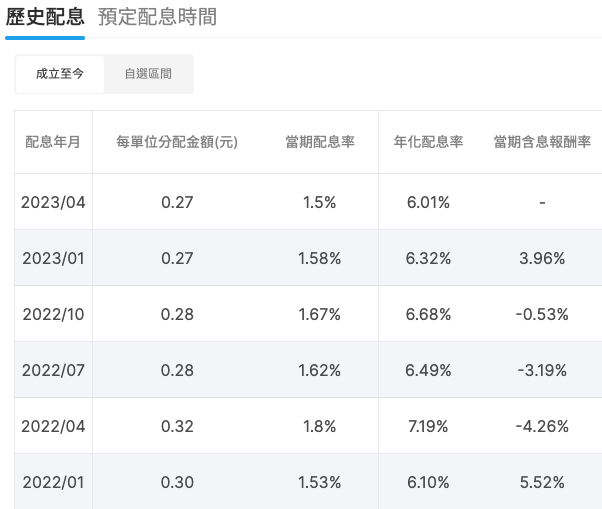Click the 0.32 distribution amount cell
The height and width of the screenshot is (509, 602).
coord(177,426)
